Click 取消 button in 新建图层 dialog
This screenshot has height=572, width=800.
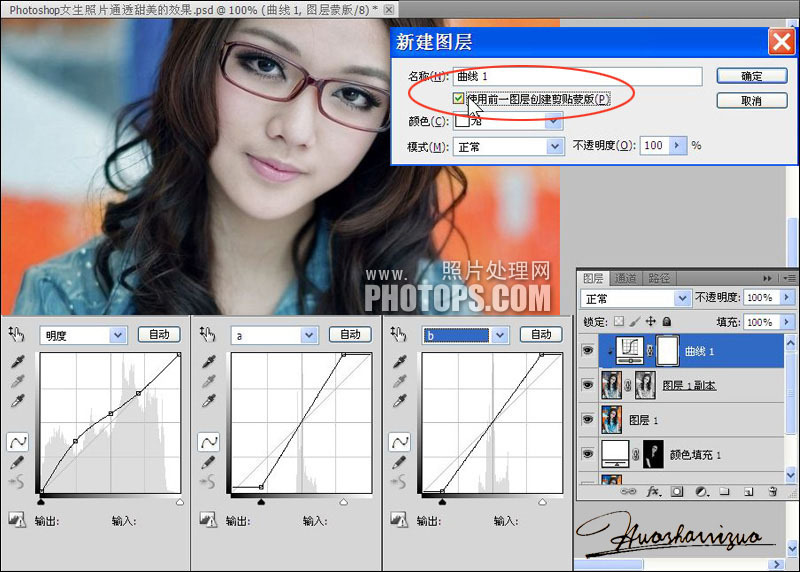(x=752, y=101)
